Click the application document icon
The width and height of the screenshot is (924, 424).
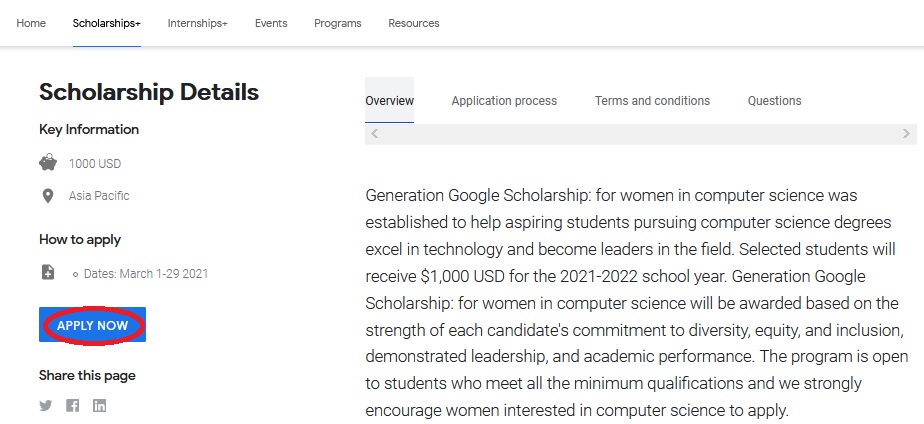click(x=48, y=272)
